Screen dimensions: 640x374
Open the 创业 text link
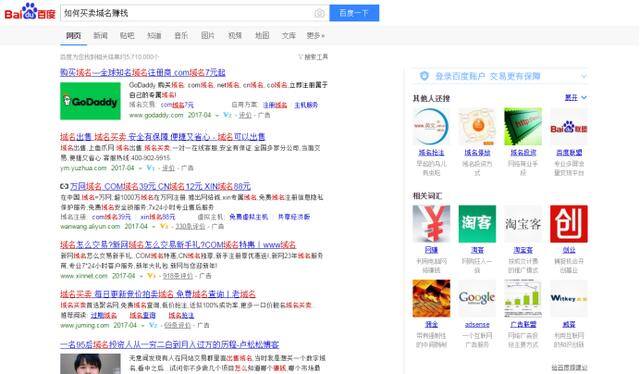pyautogui.click(x=569, y=250)
